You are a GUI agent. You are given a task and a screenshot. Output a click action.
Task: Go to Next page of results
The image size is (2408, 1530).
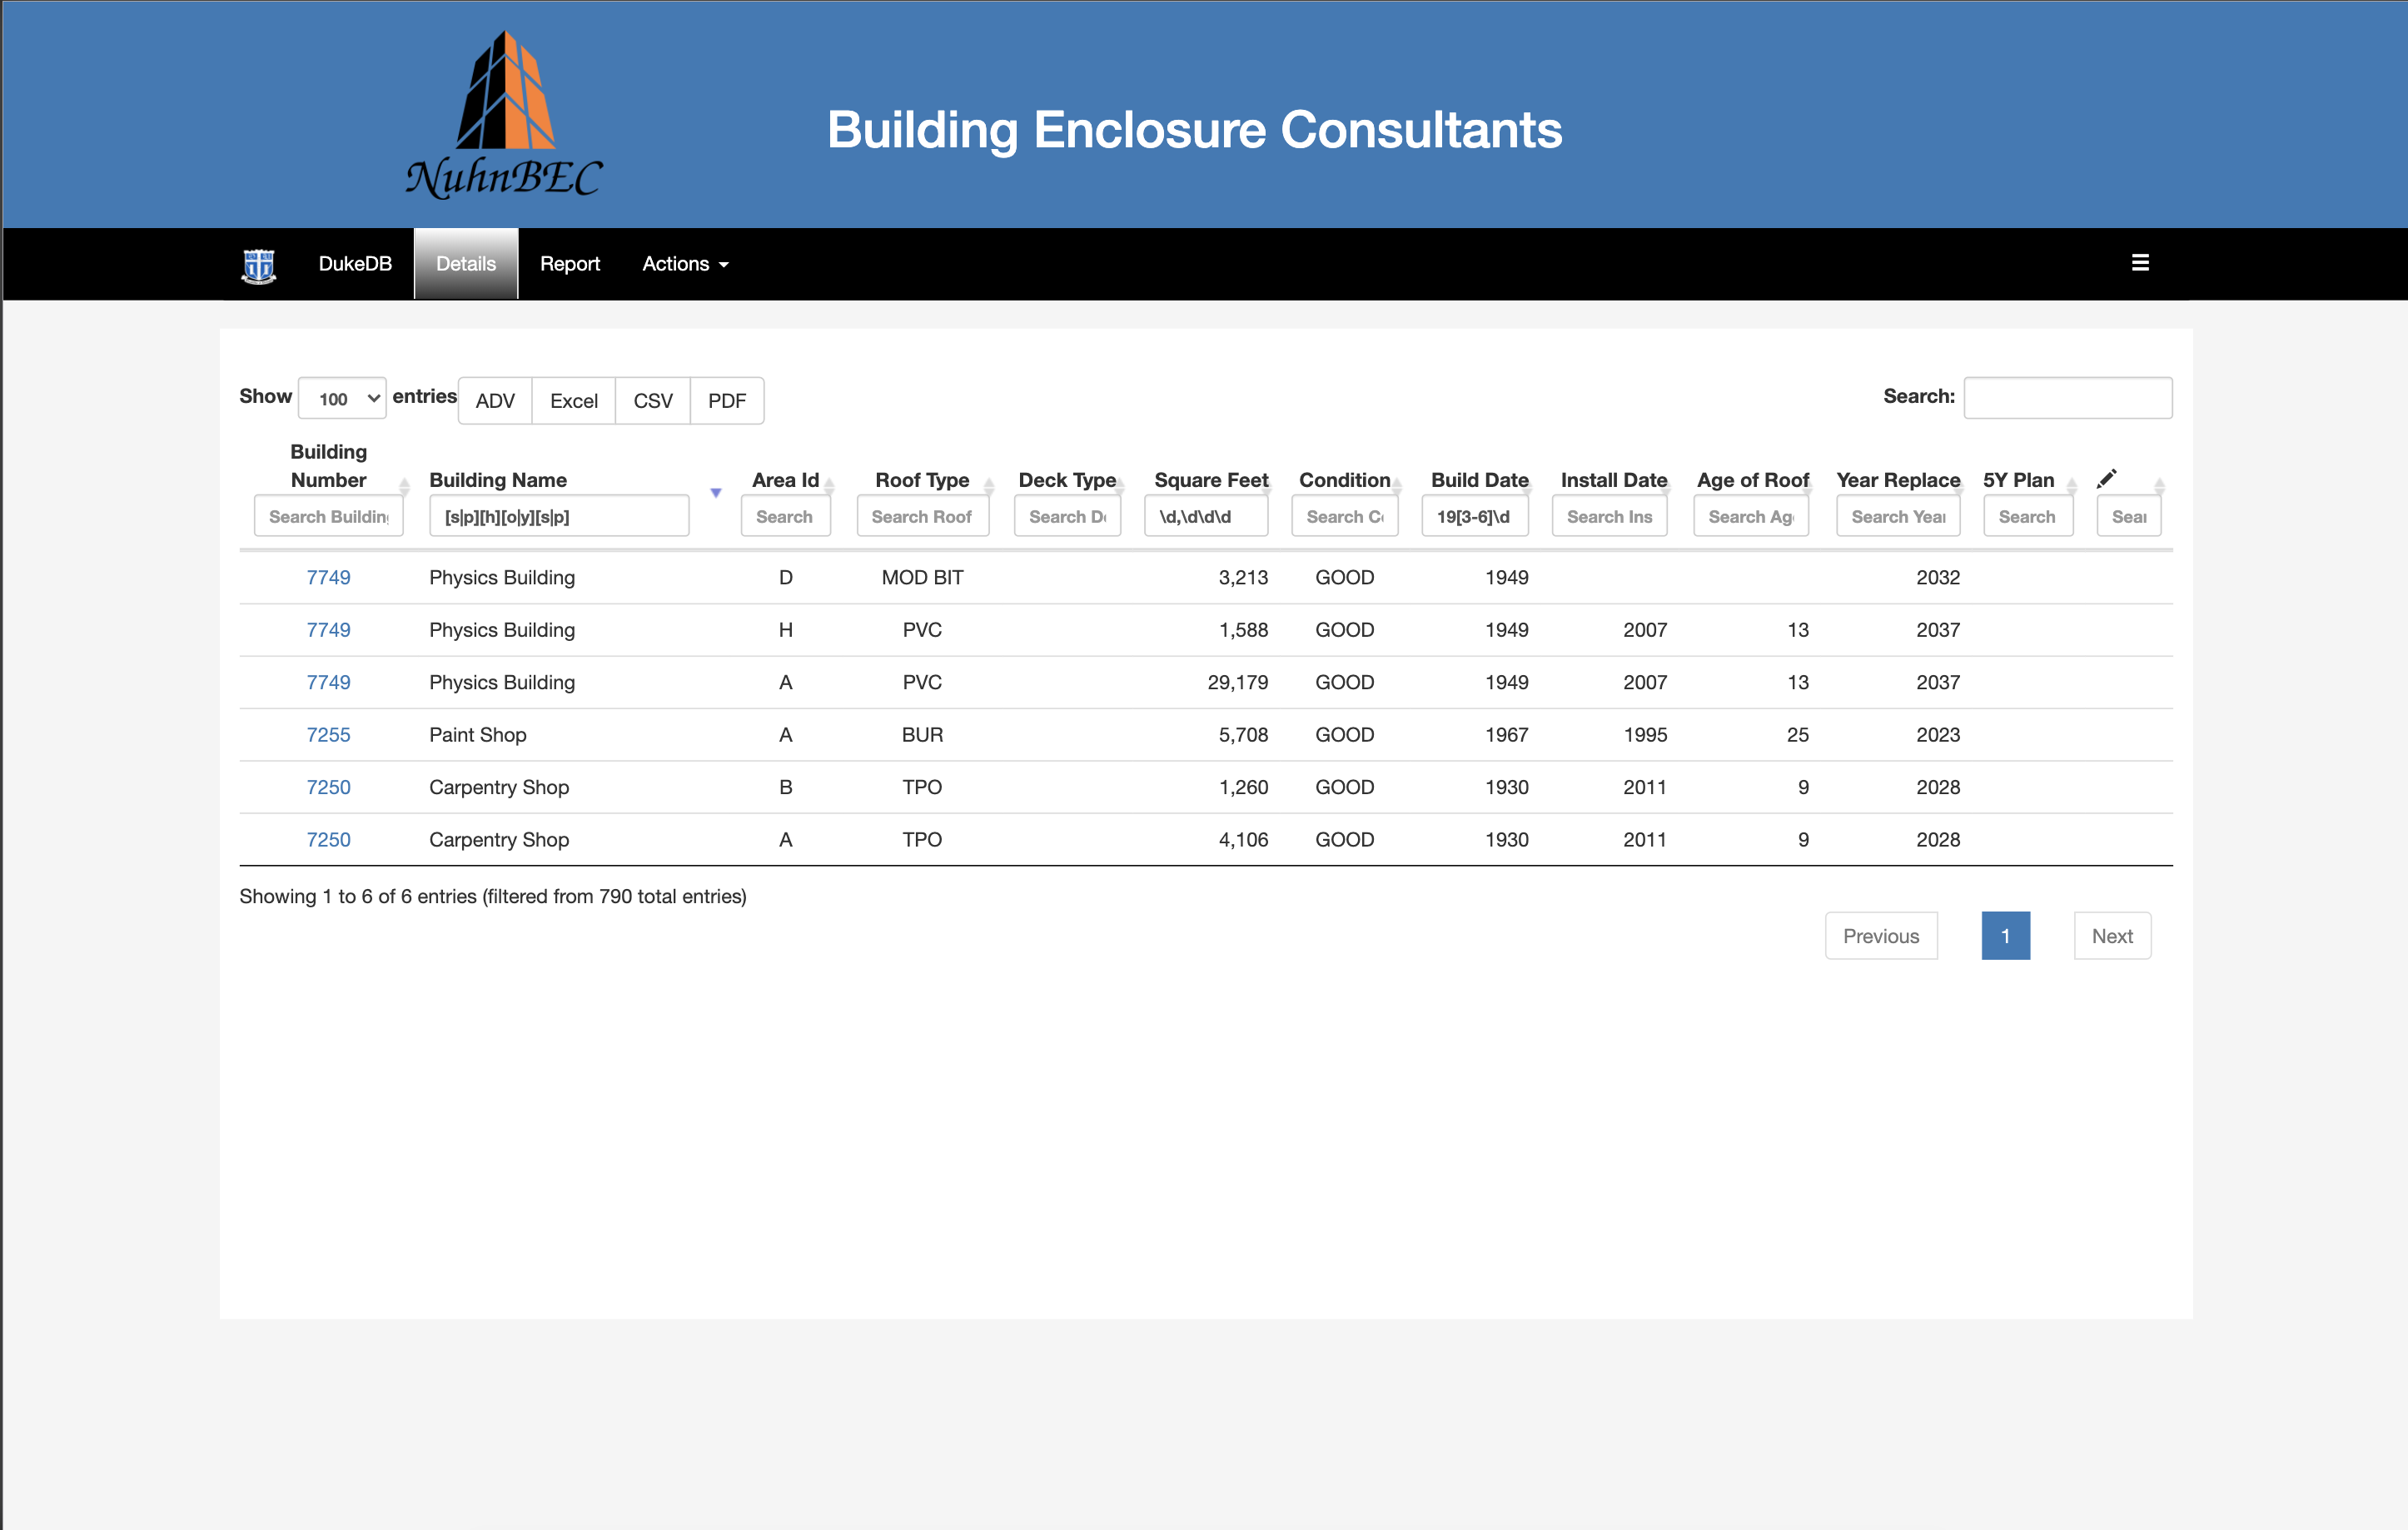tap(2112, 936)
